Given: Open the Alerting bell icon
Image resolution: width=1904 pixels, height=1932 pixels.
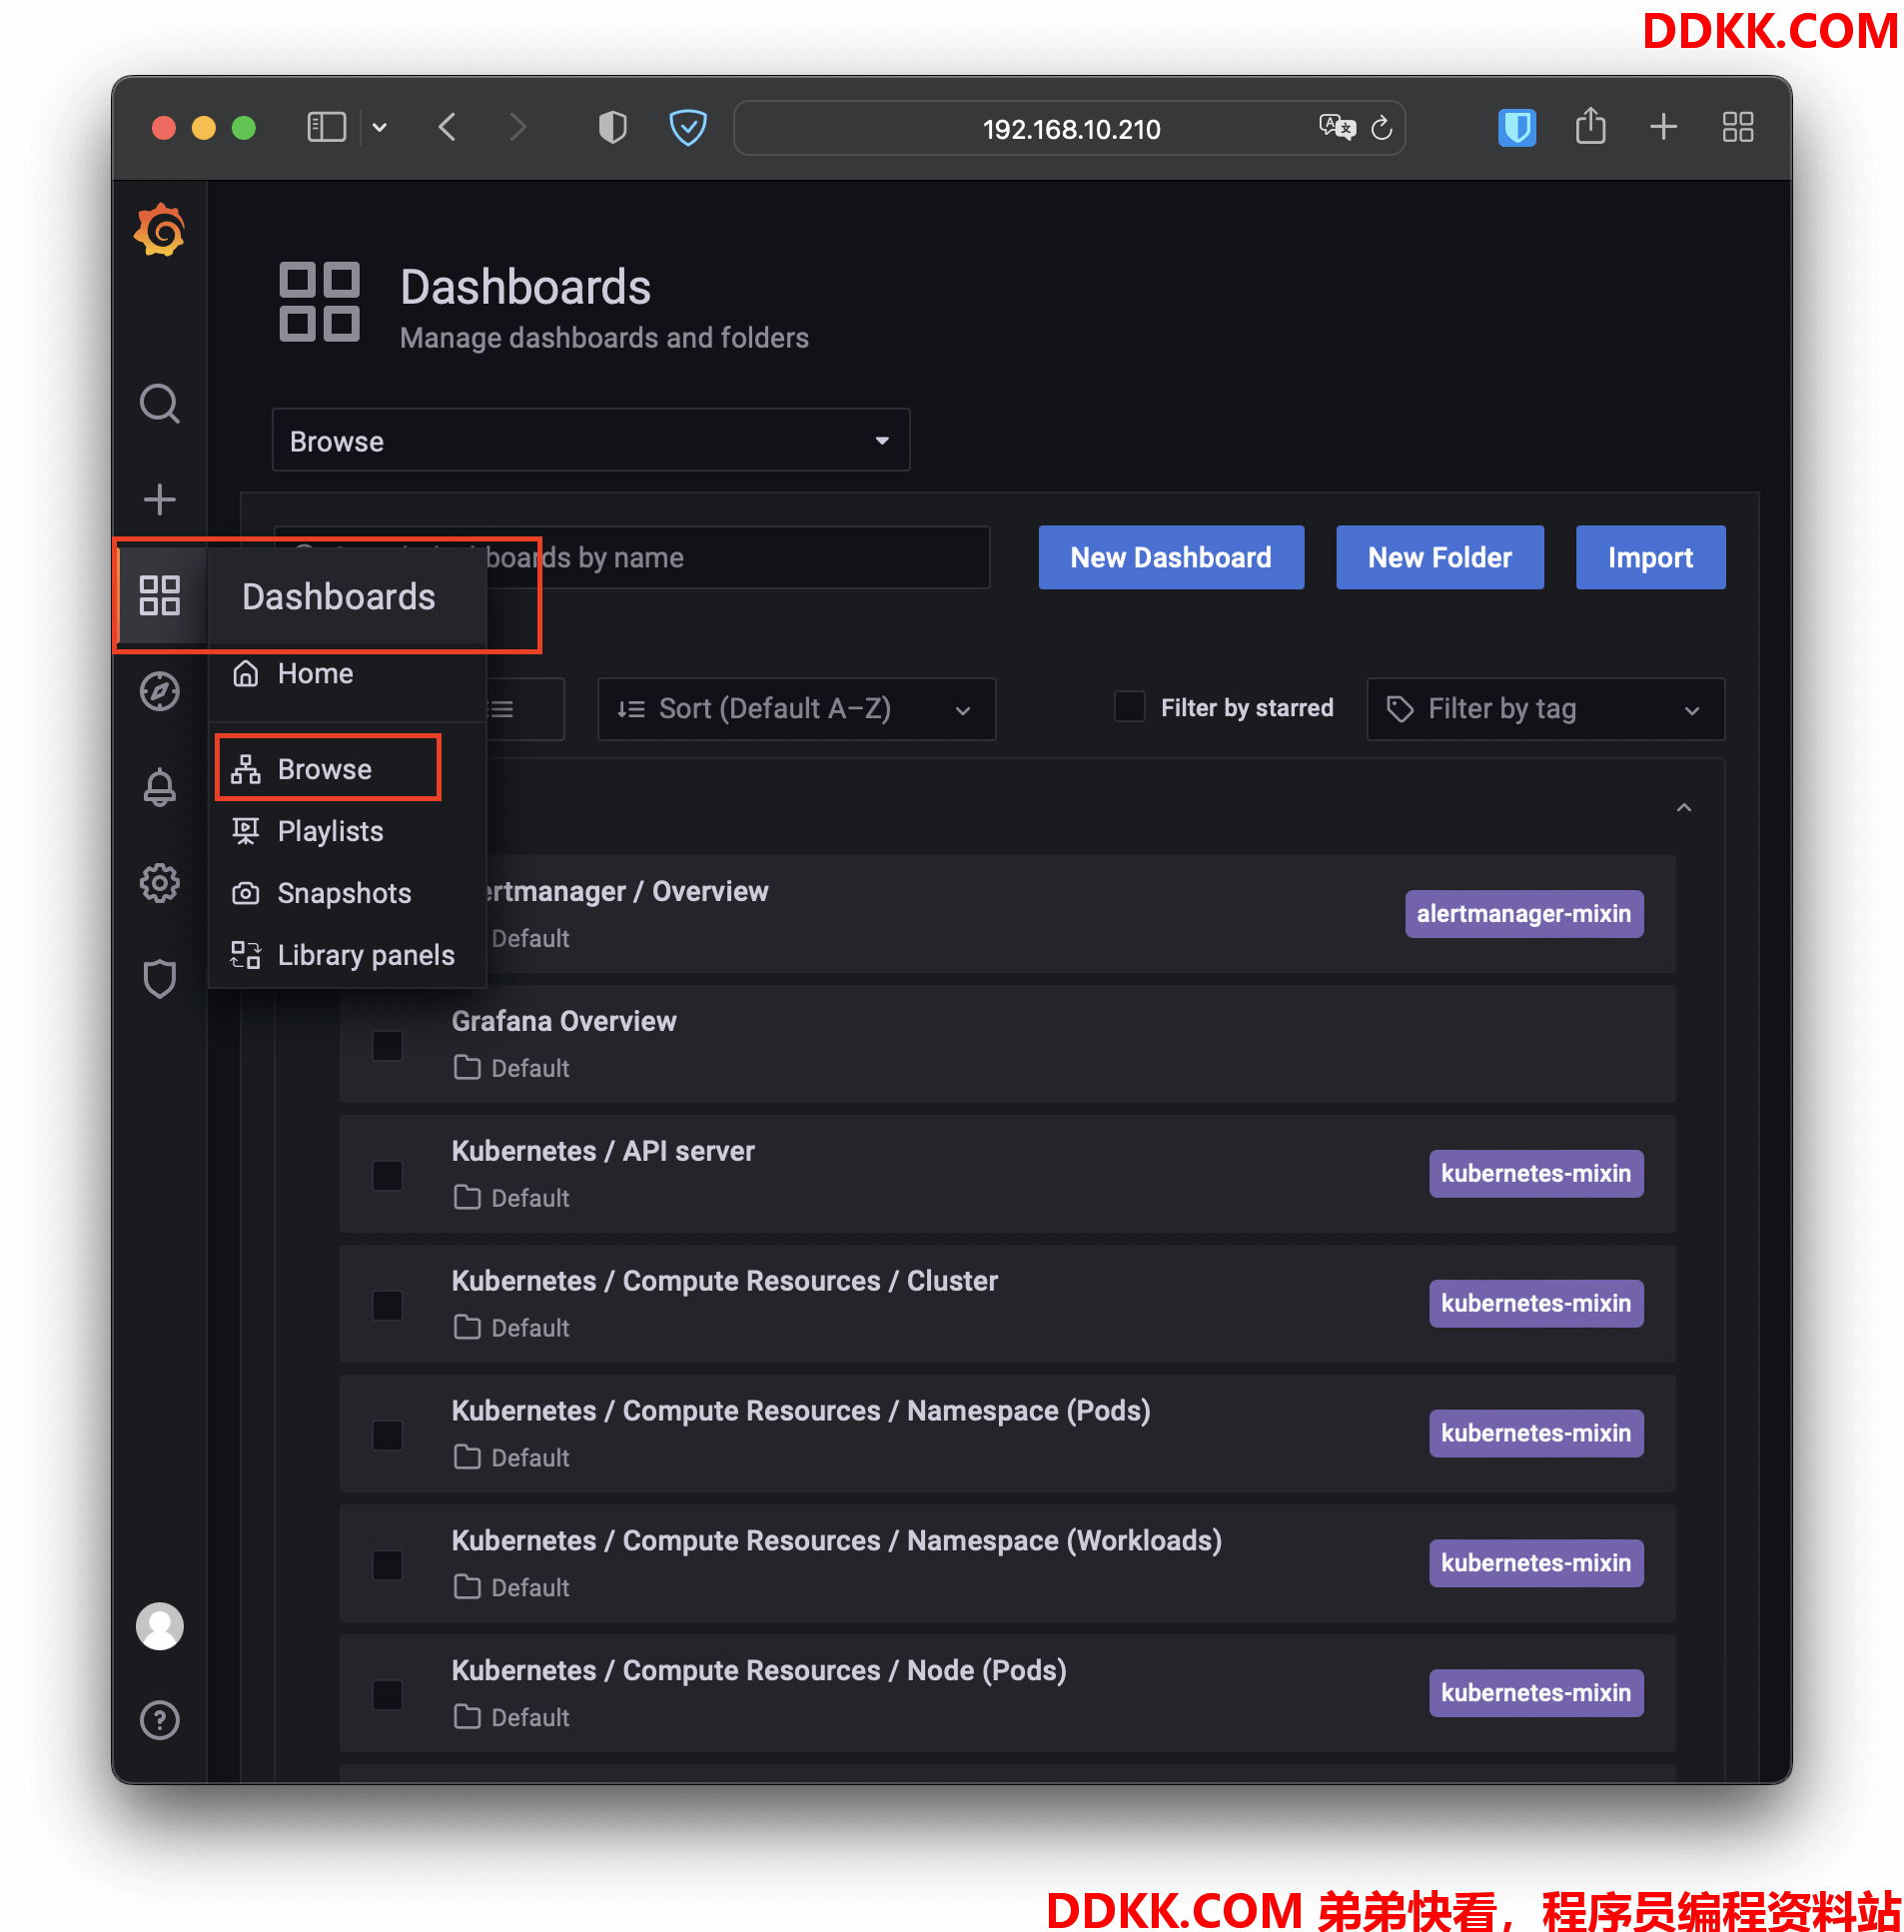Looking at the screenshot, I should click(x=160, y=787).
